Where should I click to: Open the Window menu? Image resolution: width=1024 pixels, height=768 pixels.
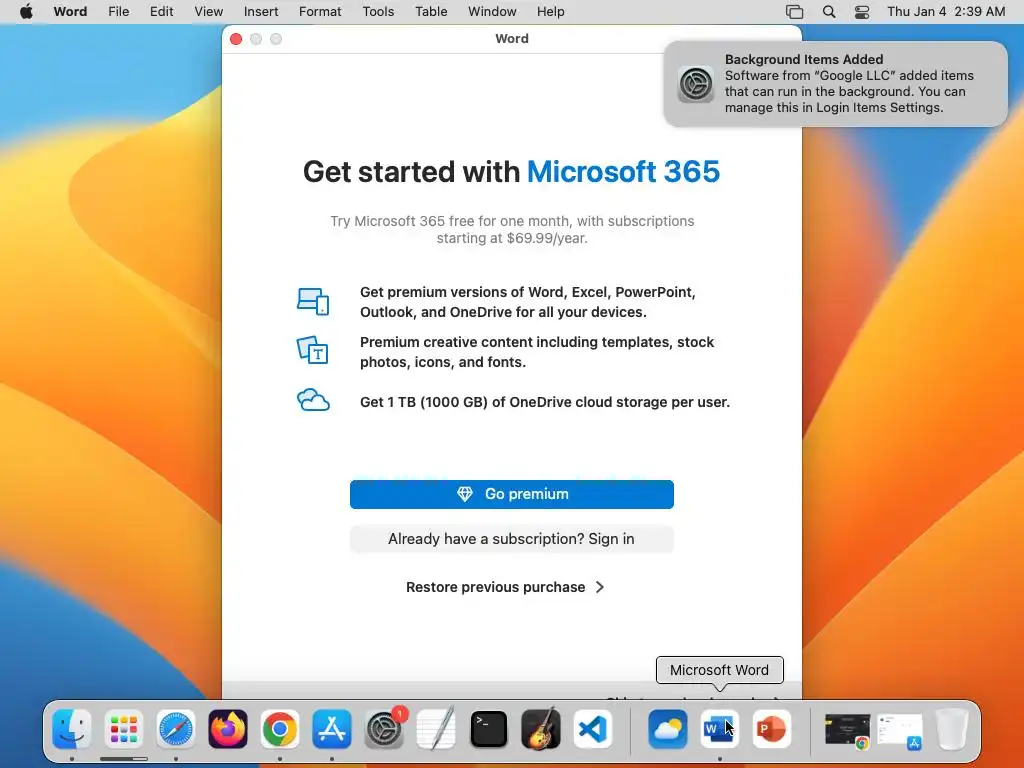tap(492, 12)
